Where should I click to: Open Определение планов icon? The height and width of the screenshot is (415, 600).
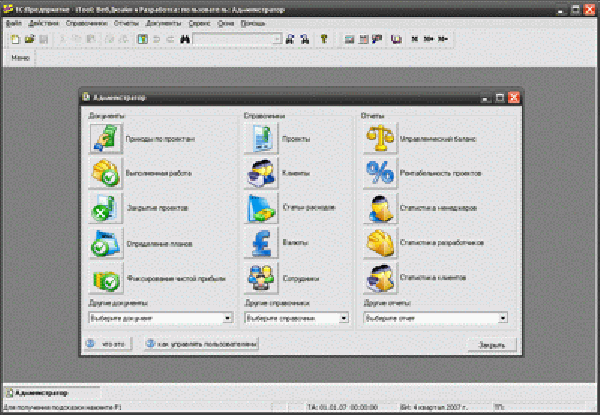tap(106, 243)
